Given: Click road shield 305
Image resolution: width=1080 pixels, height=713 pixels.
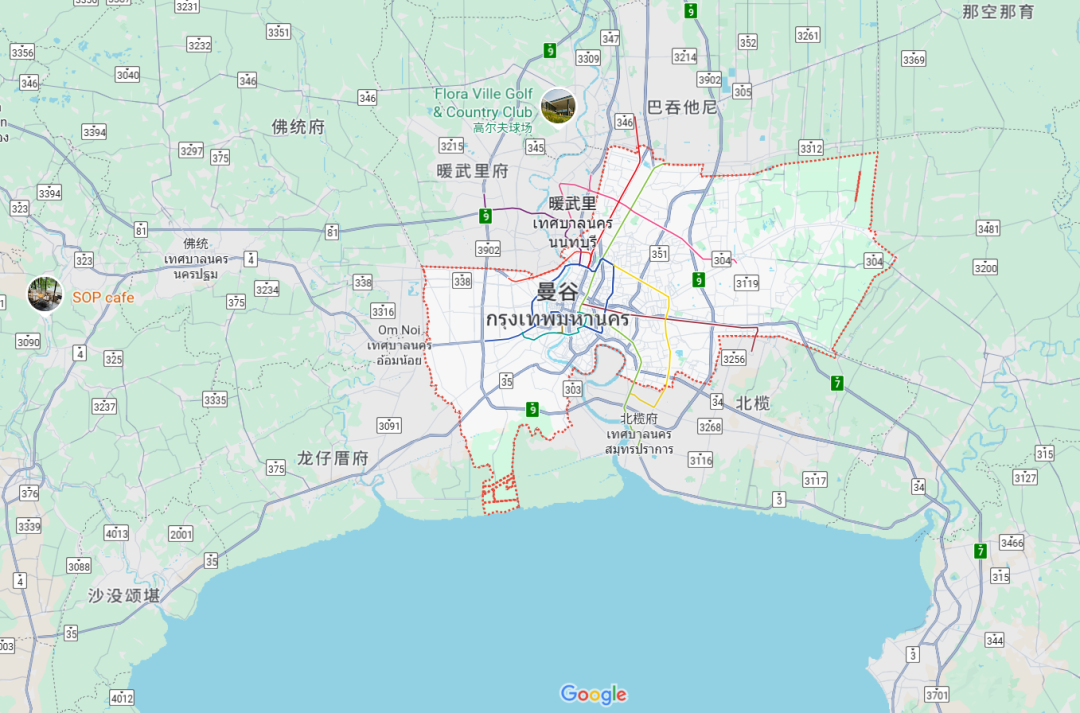Looking at the screenshot, I should tap(742, 92).
